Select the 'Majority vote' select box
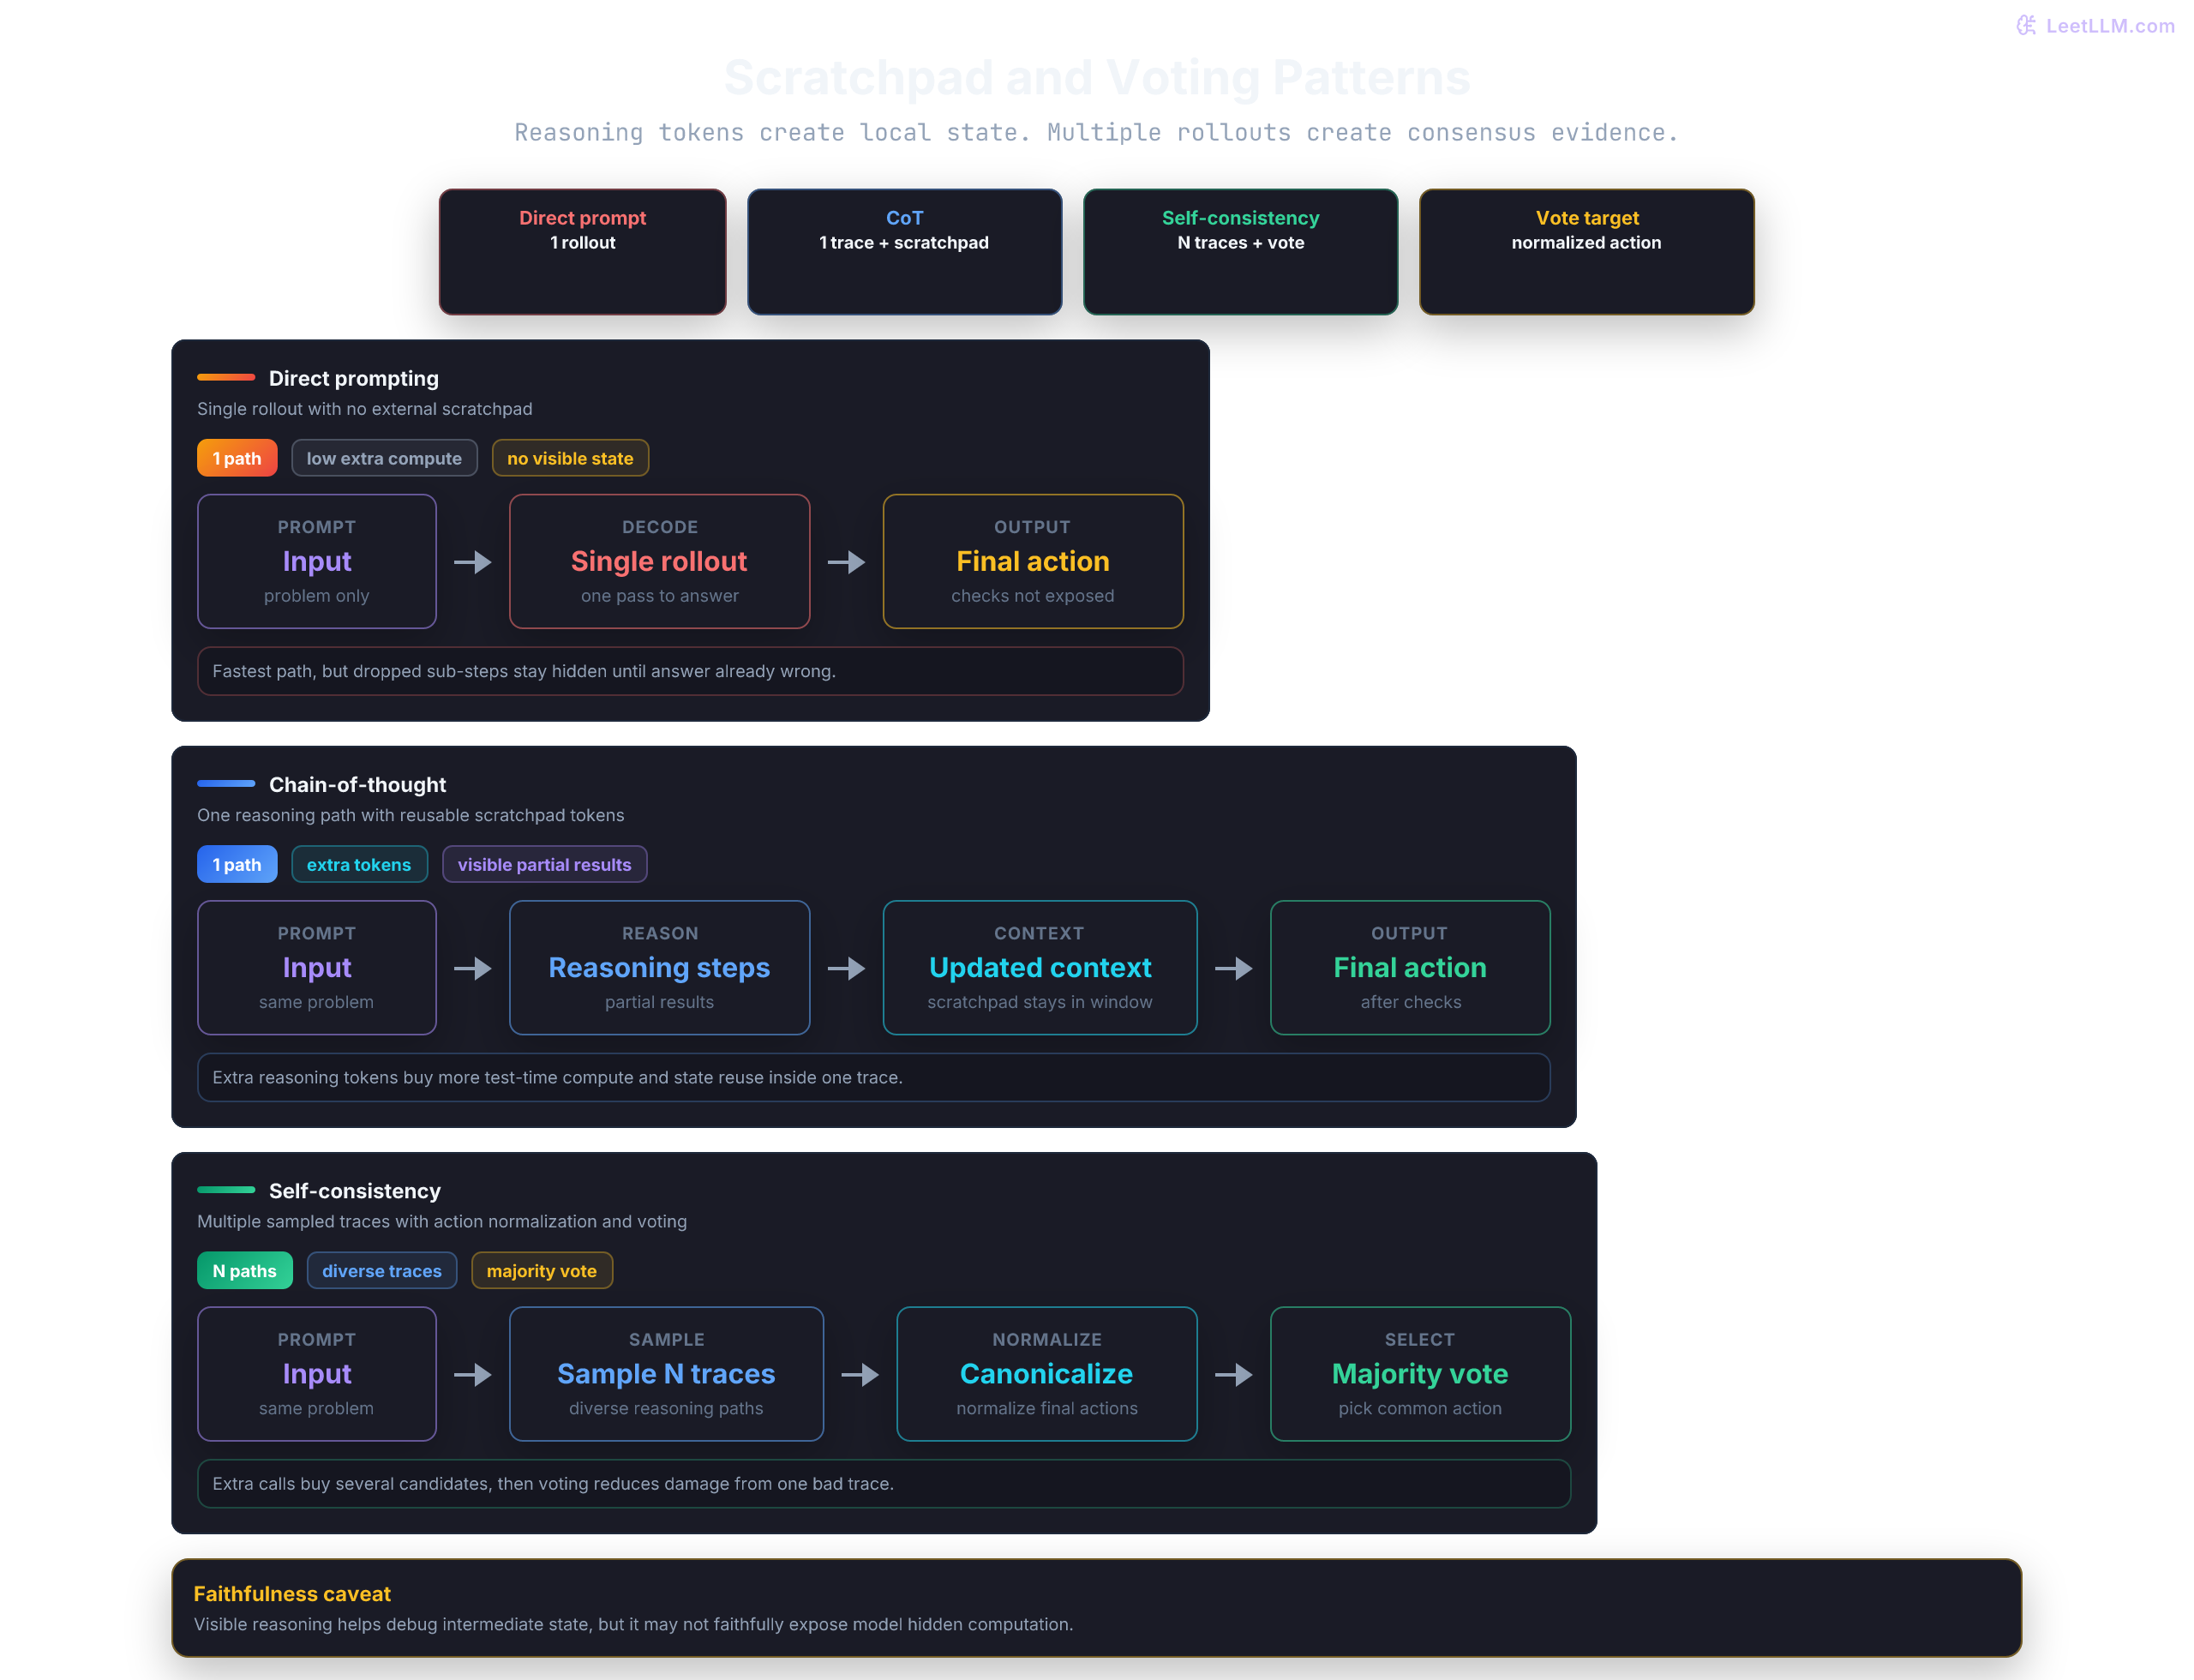Image resolution: width=2194 pixels, height=1680 pixels. click(x=1420, y=1373)
